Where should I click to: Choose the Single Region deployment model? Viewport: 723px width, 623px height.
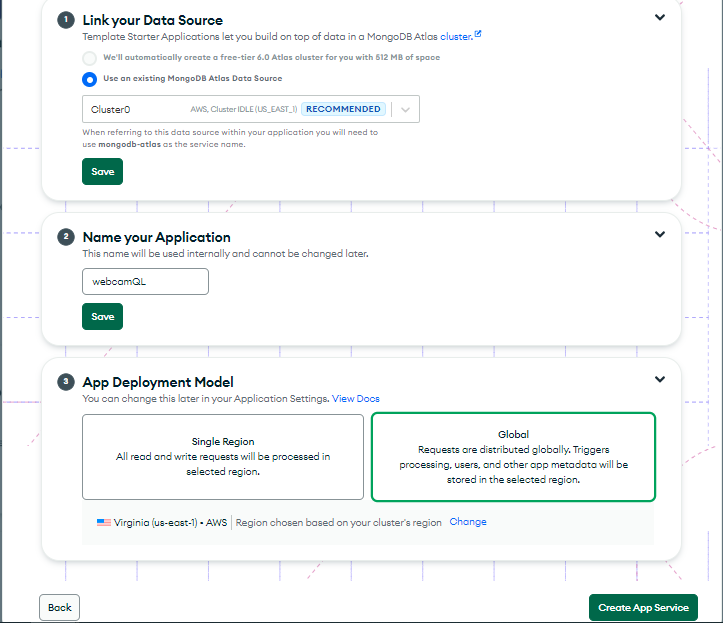223,457
